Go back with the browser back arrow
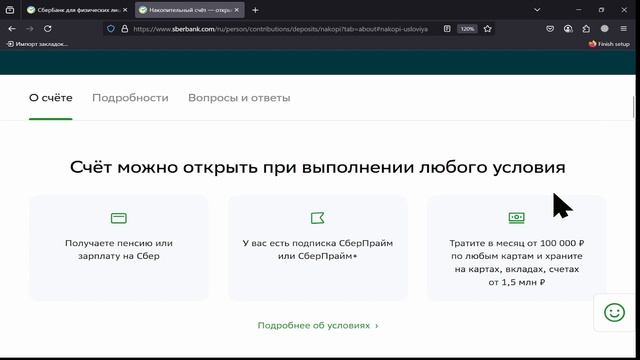 [12, 29]
